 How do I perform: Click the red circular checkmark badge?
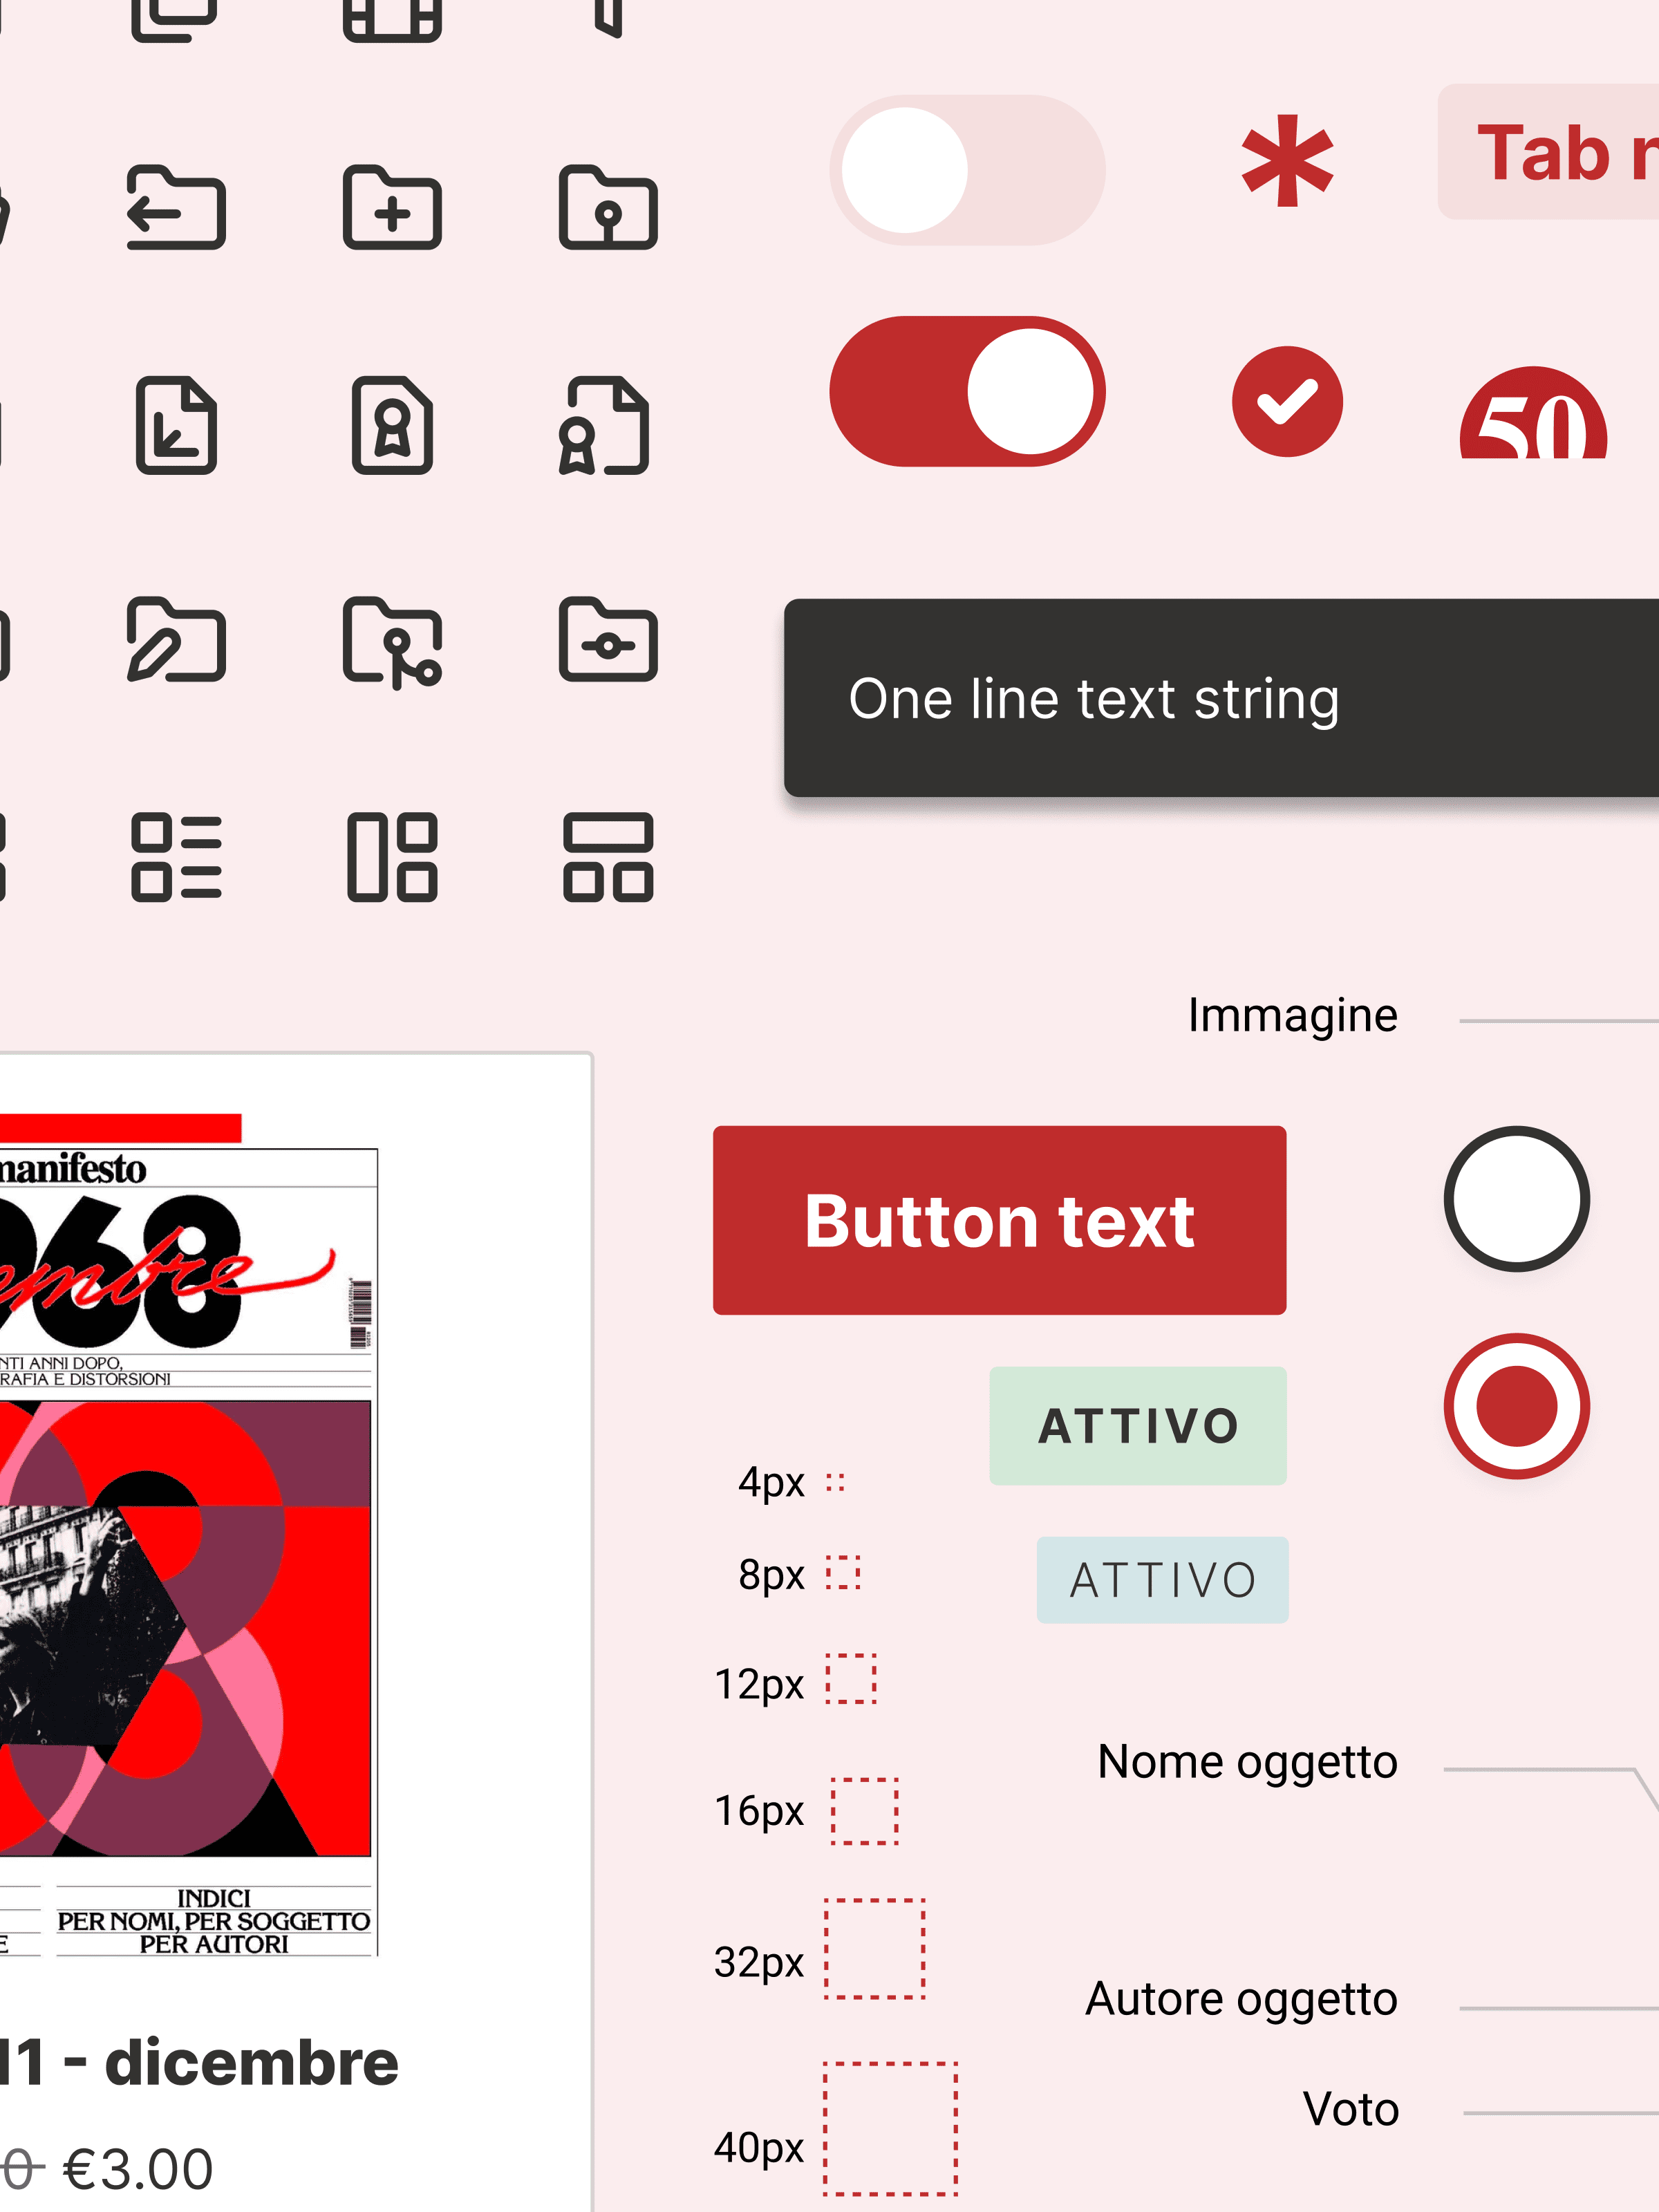coord(1287,402)
